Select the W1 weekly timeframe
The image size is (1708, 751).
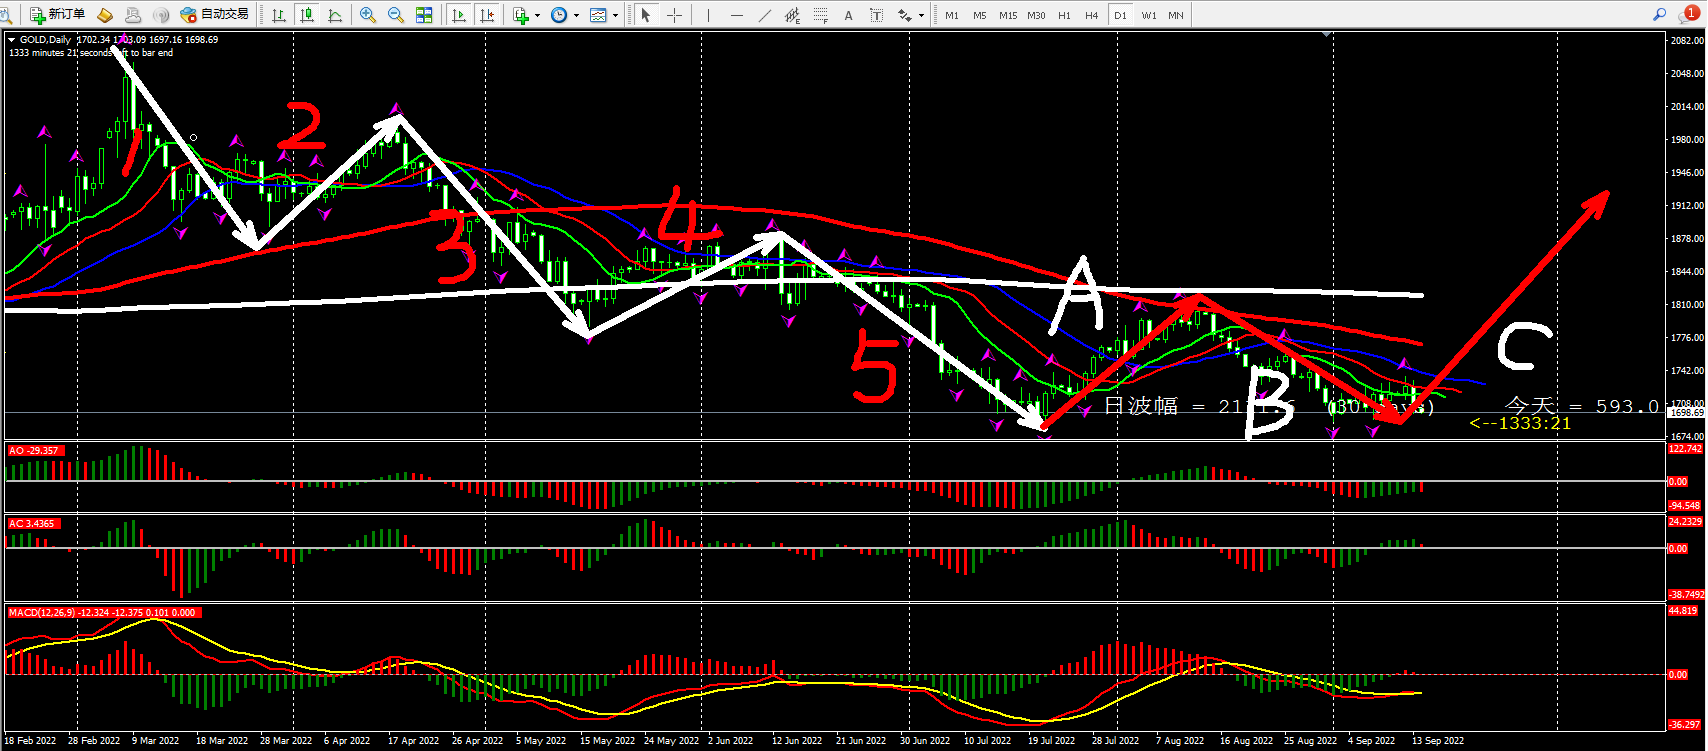(1149, 15)
